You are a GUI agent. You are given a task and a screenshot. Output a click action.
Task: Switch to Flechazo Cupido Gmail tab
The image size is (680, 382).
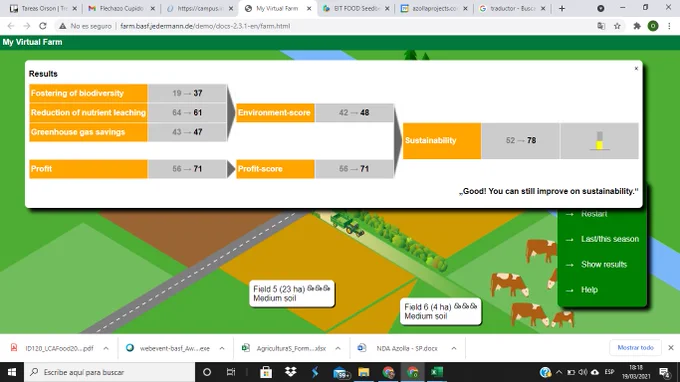(x=121, y=8)
